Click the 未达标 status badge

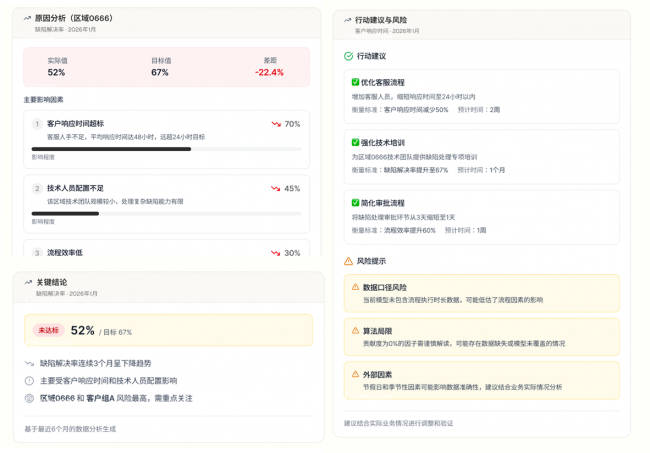(48, 330)
